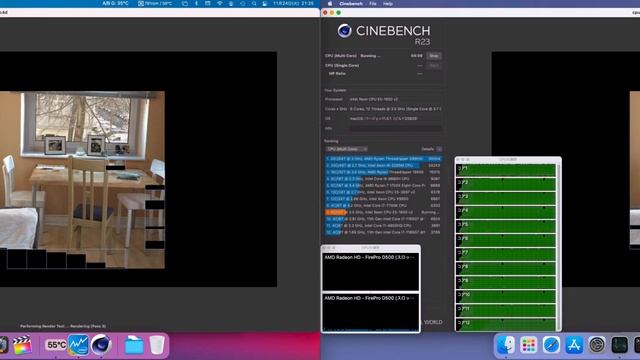Click the 55°C temperature monitor Dock icon

pos(56,345)
